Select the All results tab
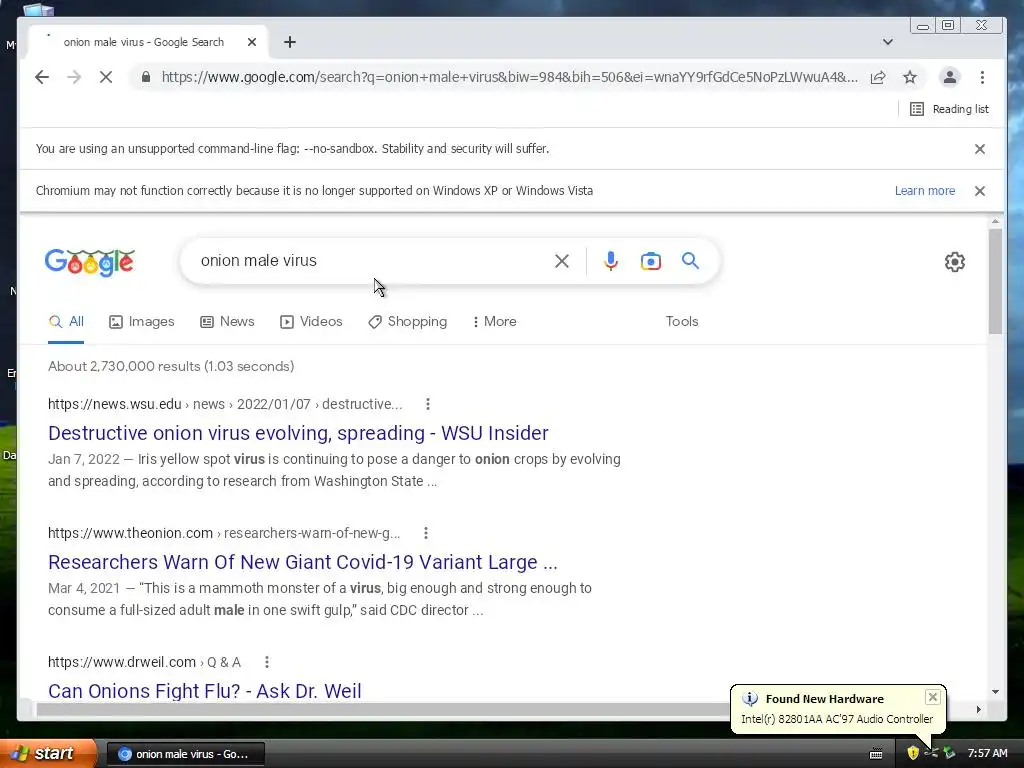Viewport: 1024px width, 768px height. coord(66,321)
